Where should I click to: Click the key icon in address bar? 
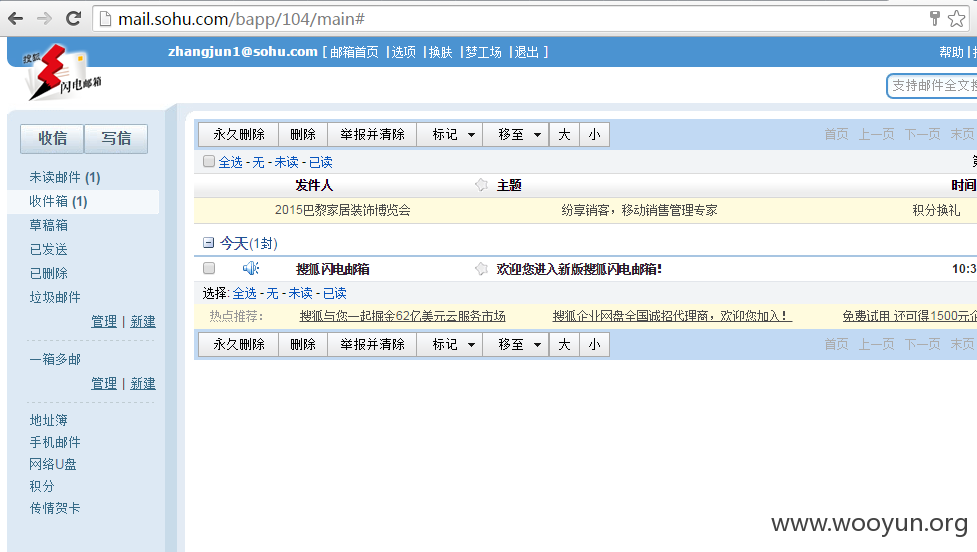coord(935,18)
